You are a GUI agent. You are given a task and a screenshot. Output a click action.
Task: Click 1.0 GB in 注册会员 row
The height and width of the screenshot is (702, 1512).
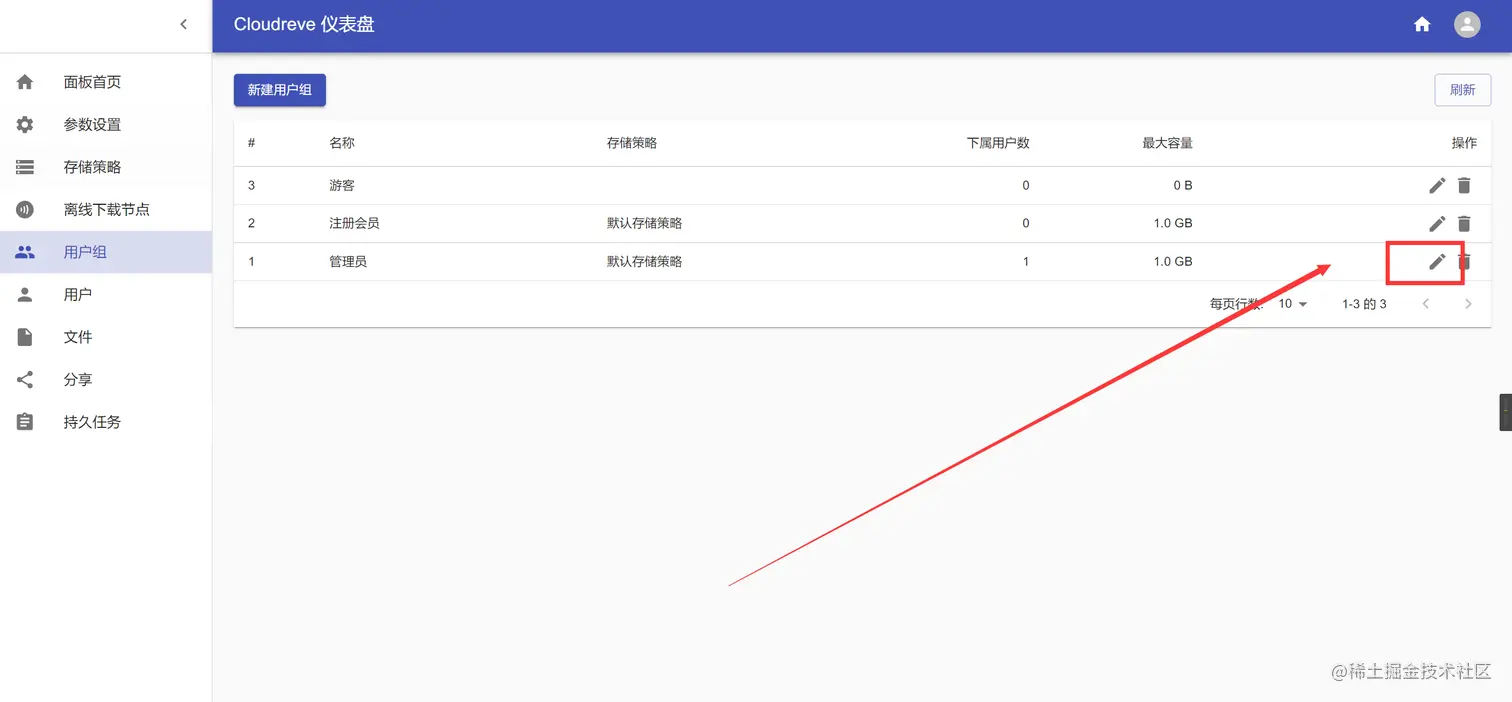(x=1173, y=223)
